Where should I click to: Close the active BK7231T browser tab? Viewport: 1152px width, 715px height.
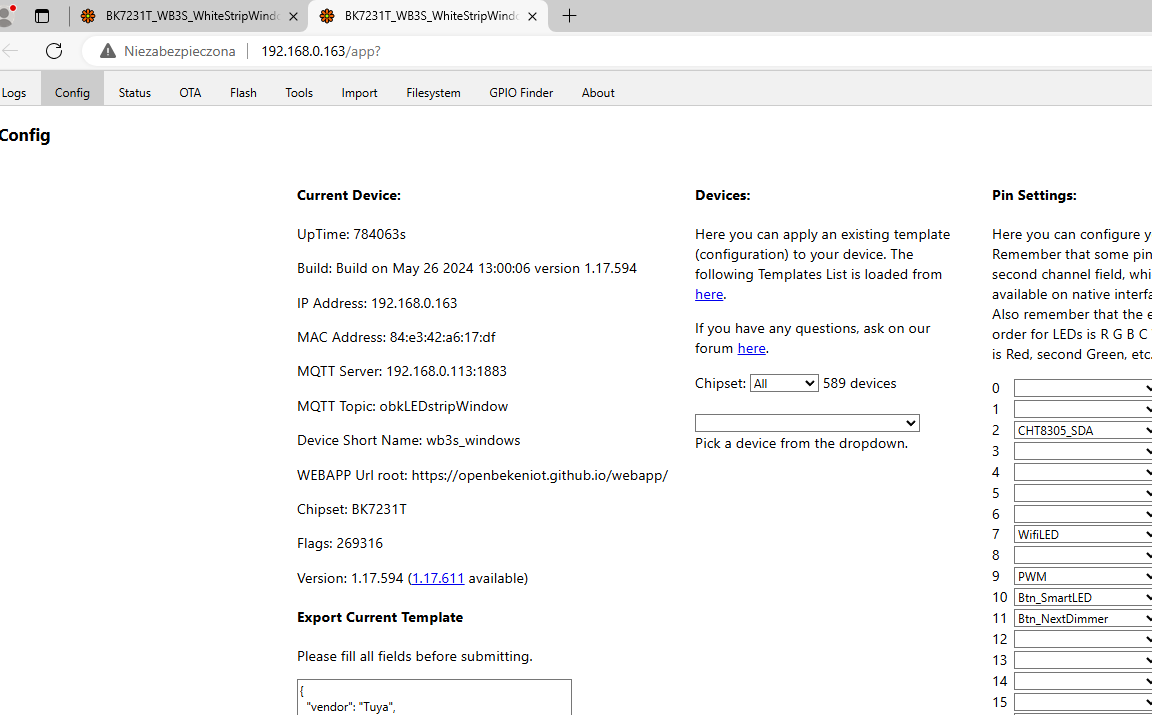[533, 16]
